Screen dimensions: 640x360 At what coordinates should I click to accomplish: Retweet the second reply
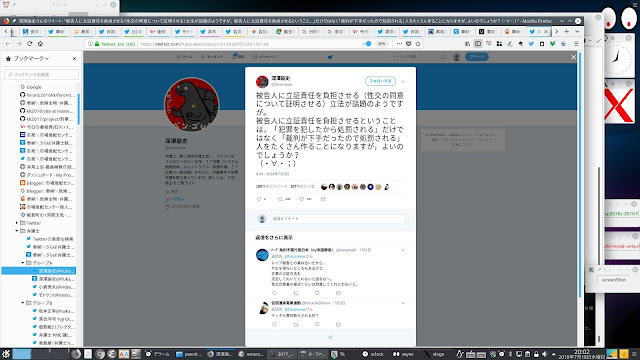click(x=296, y=324)
